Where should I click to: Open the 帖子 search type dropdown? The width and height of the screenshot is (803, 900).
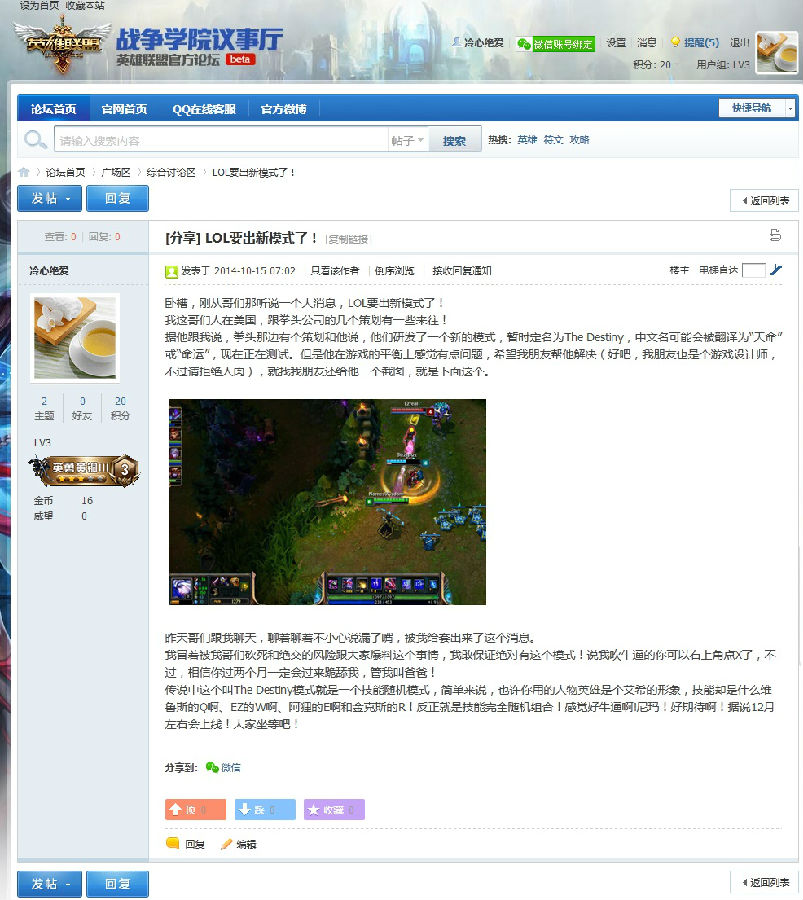[408, 141]
